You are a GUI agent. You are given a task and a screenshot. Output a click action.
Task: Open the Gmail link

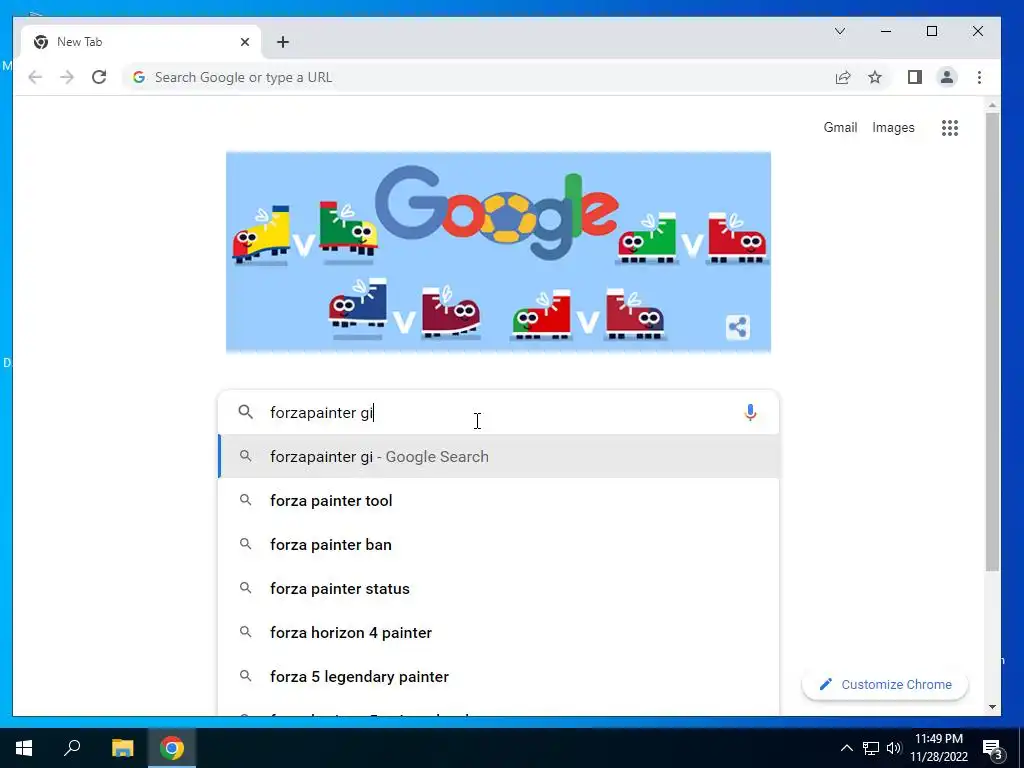point(840,127)
